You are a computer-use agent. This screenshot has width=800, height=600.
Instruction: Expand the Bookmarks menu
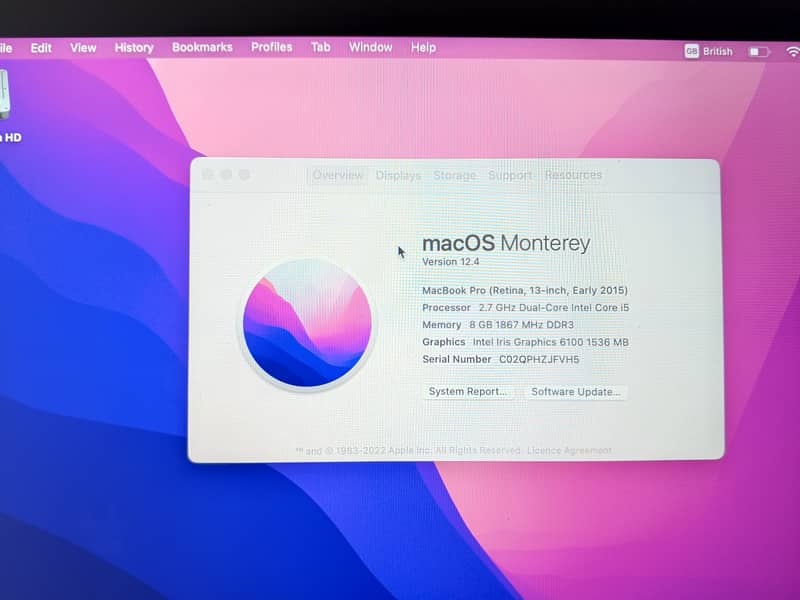click(202, 47)
